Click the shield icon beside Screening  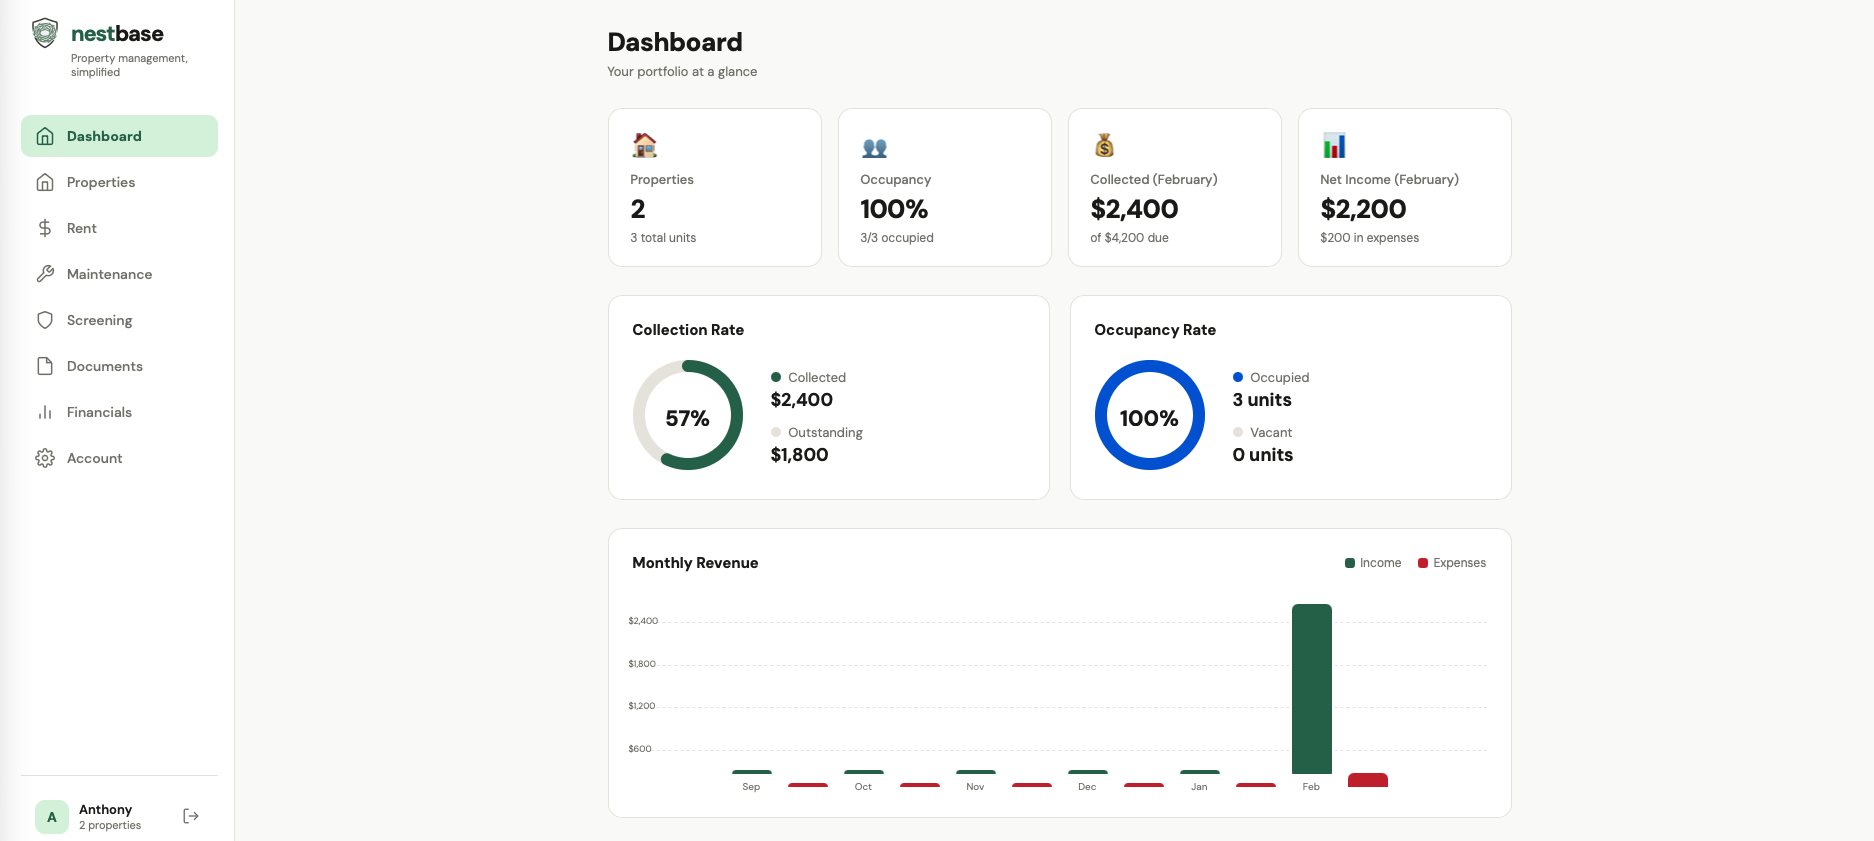click(x=45, y=320)
